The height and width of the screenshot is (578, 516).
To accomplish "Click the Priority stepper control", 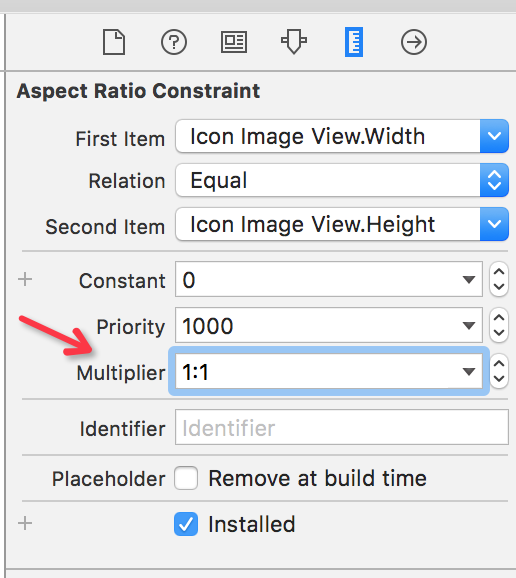I will [x=499, y=325].
